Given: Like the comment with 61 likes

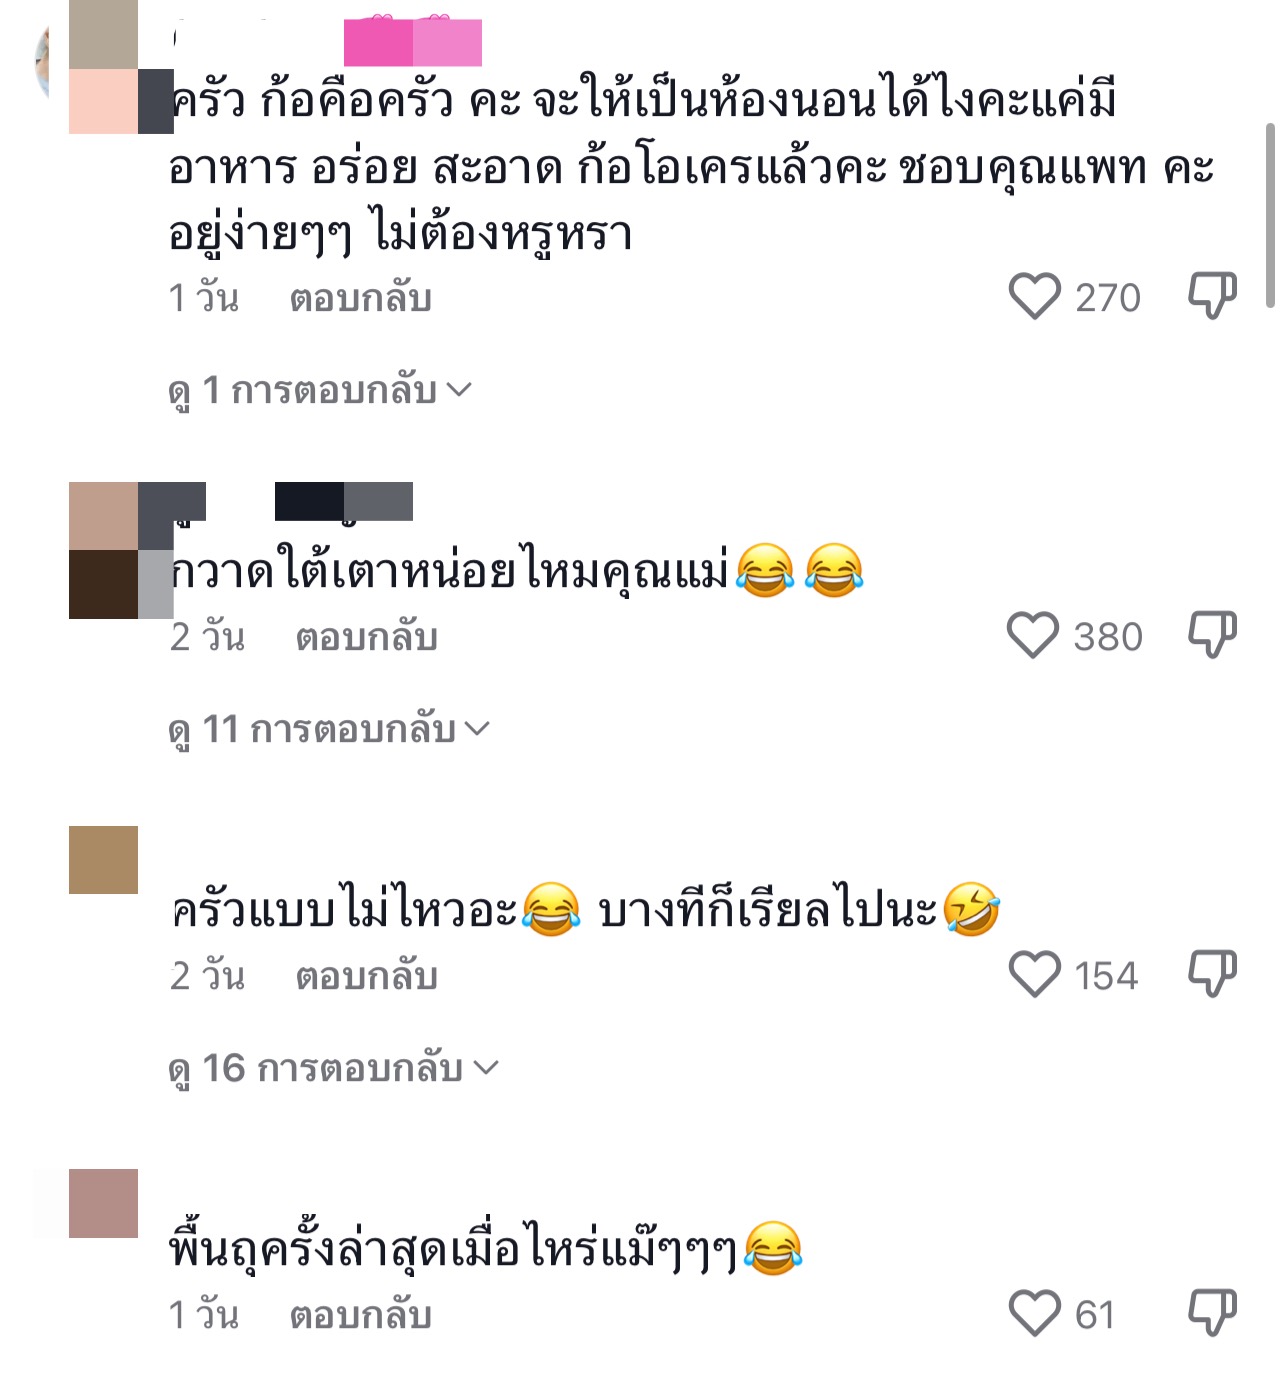Looking at the screenshot, I should point(1034,1314).
